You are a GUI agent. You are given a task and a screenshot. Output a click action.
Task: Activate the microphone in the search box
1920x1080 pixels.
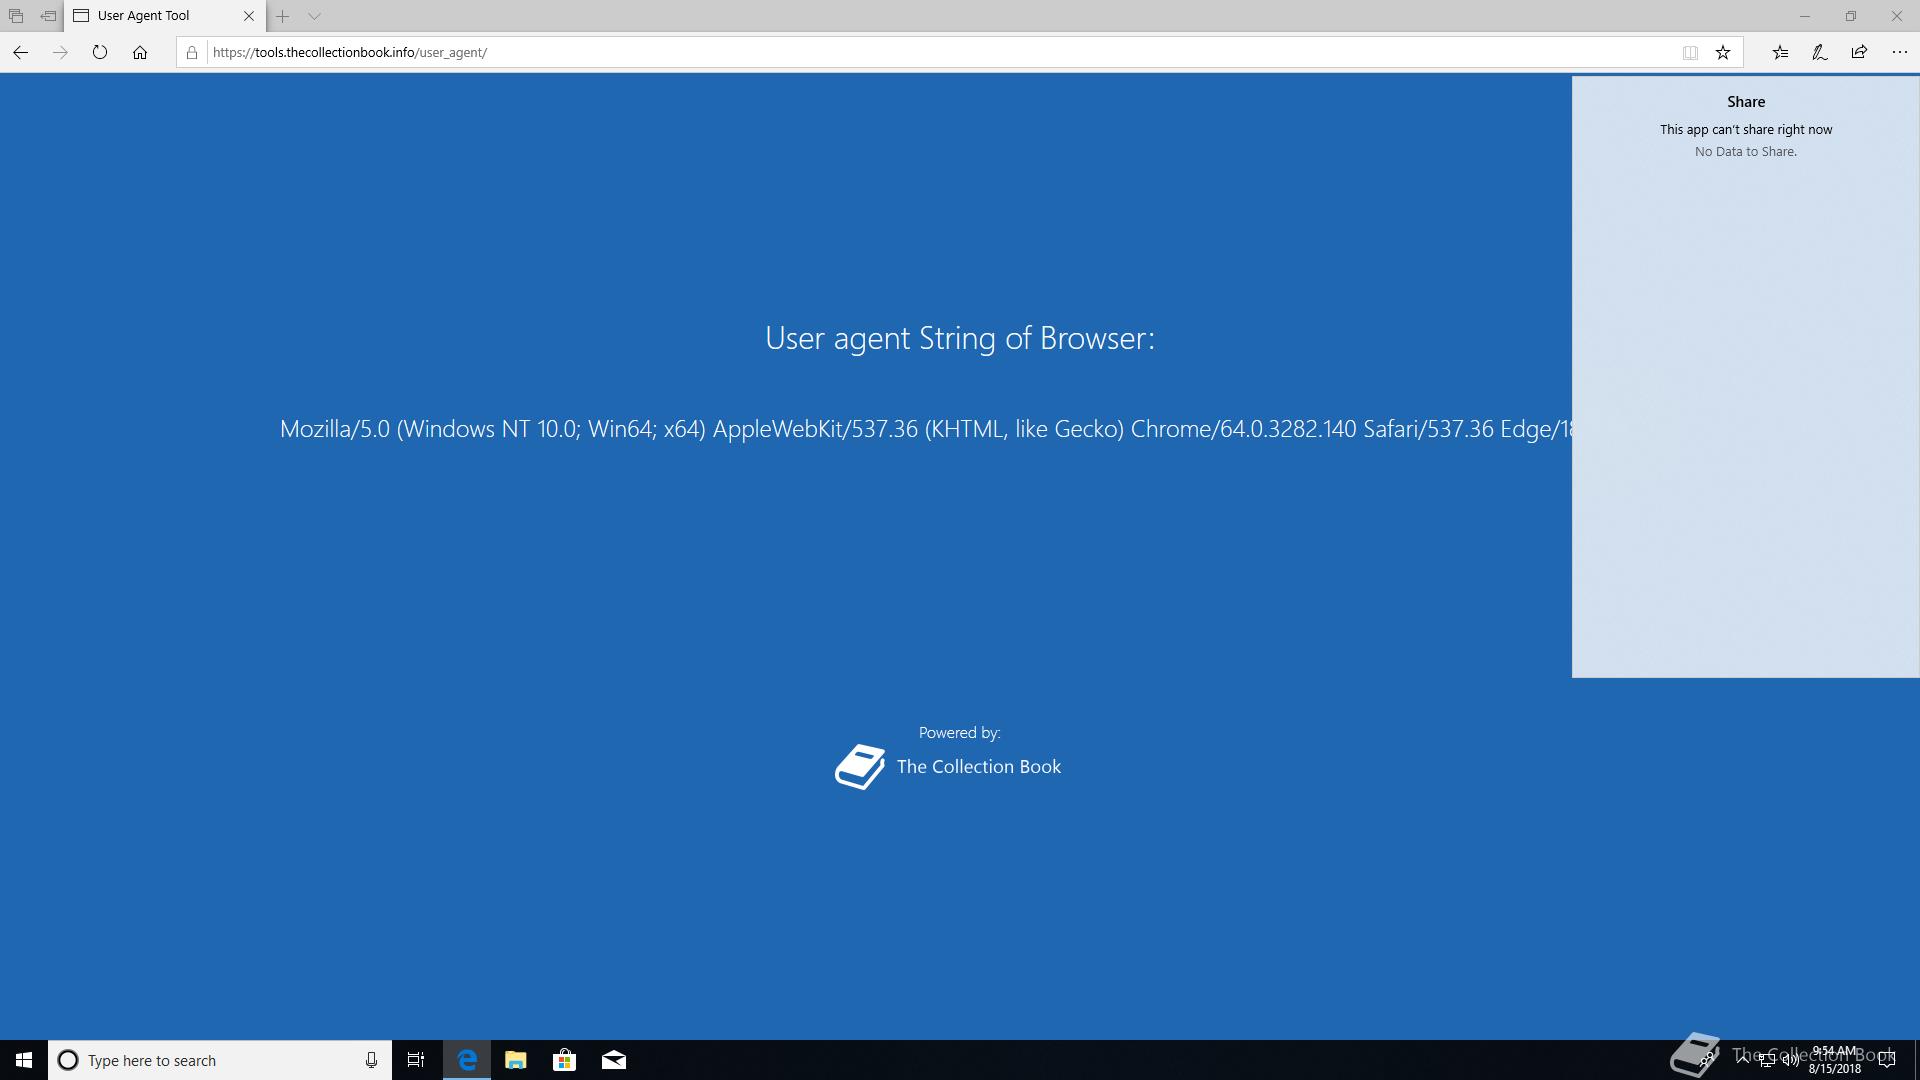click(371, 1060)
